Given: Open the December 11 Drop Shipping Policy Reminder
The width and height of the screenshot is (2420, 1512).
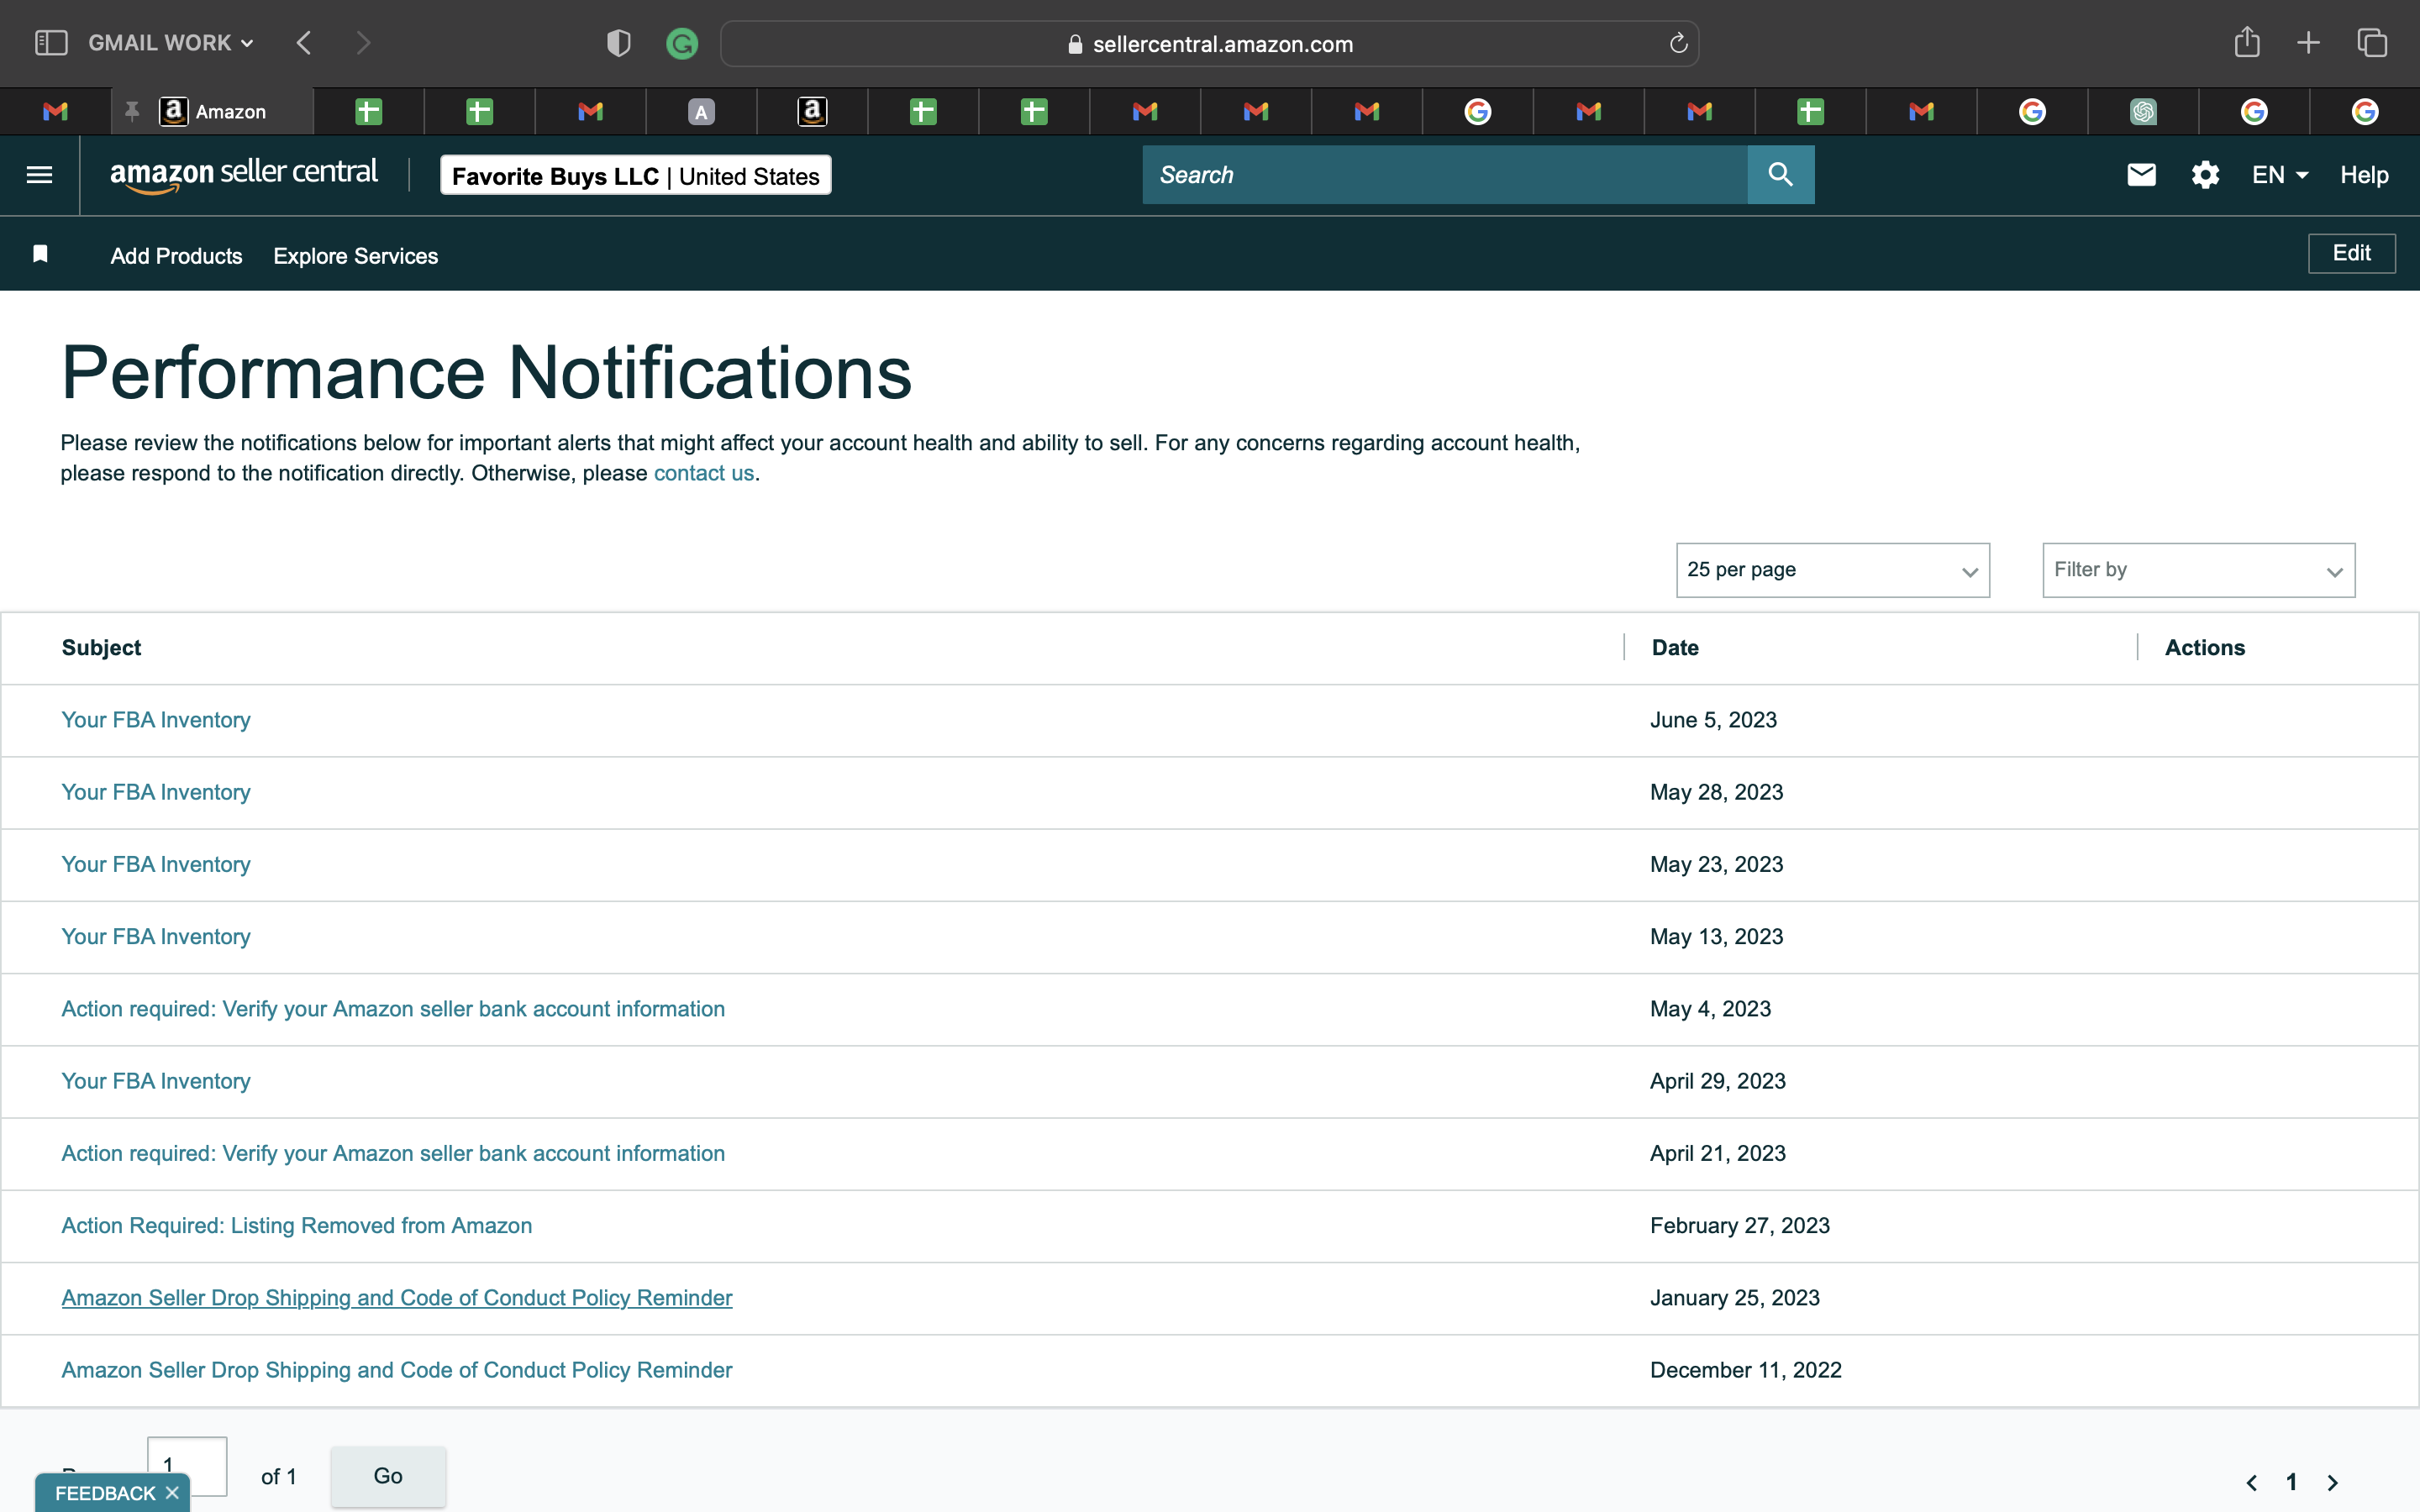Looking at the screenshot, I should pos(397,1370).
